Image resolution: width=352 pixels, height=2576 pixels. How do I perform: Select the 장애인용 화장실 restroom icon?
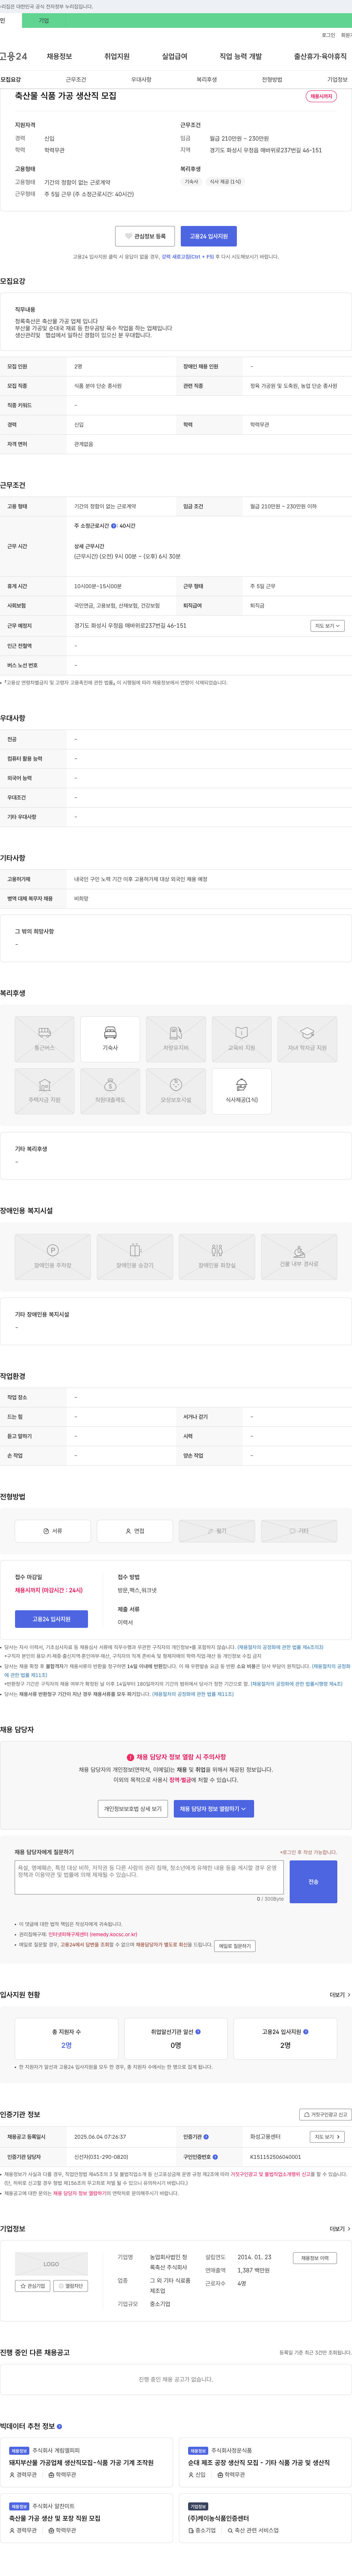(x=217, y=1257)
